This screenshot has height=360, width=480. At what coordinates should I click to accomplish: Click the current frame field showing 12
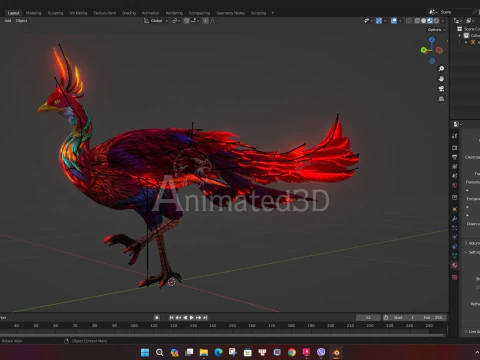click(368, 317)
